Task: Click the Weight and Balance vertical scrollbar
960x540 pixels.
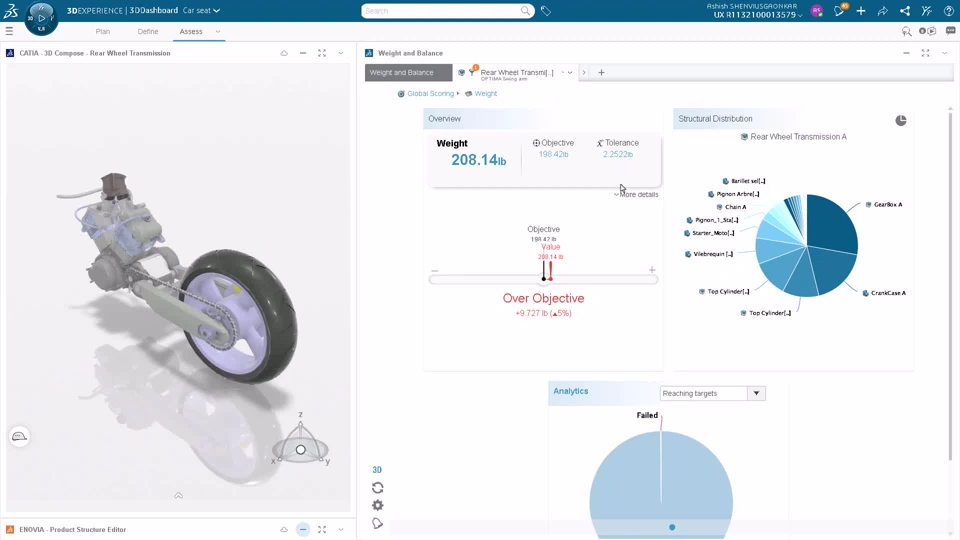Action: [950, 285]
